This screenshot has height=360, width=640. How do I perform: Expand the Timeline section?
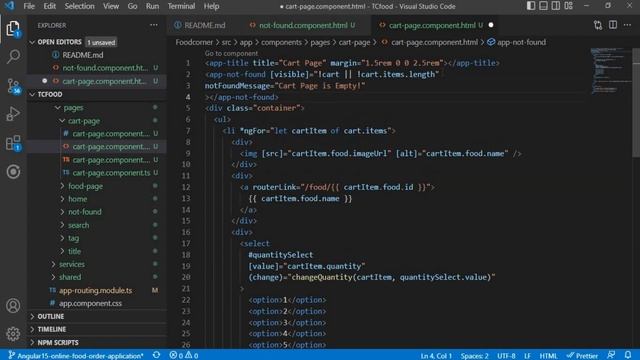tap(32, 329)
